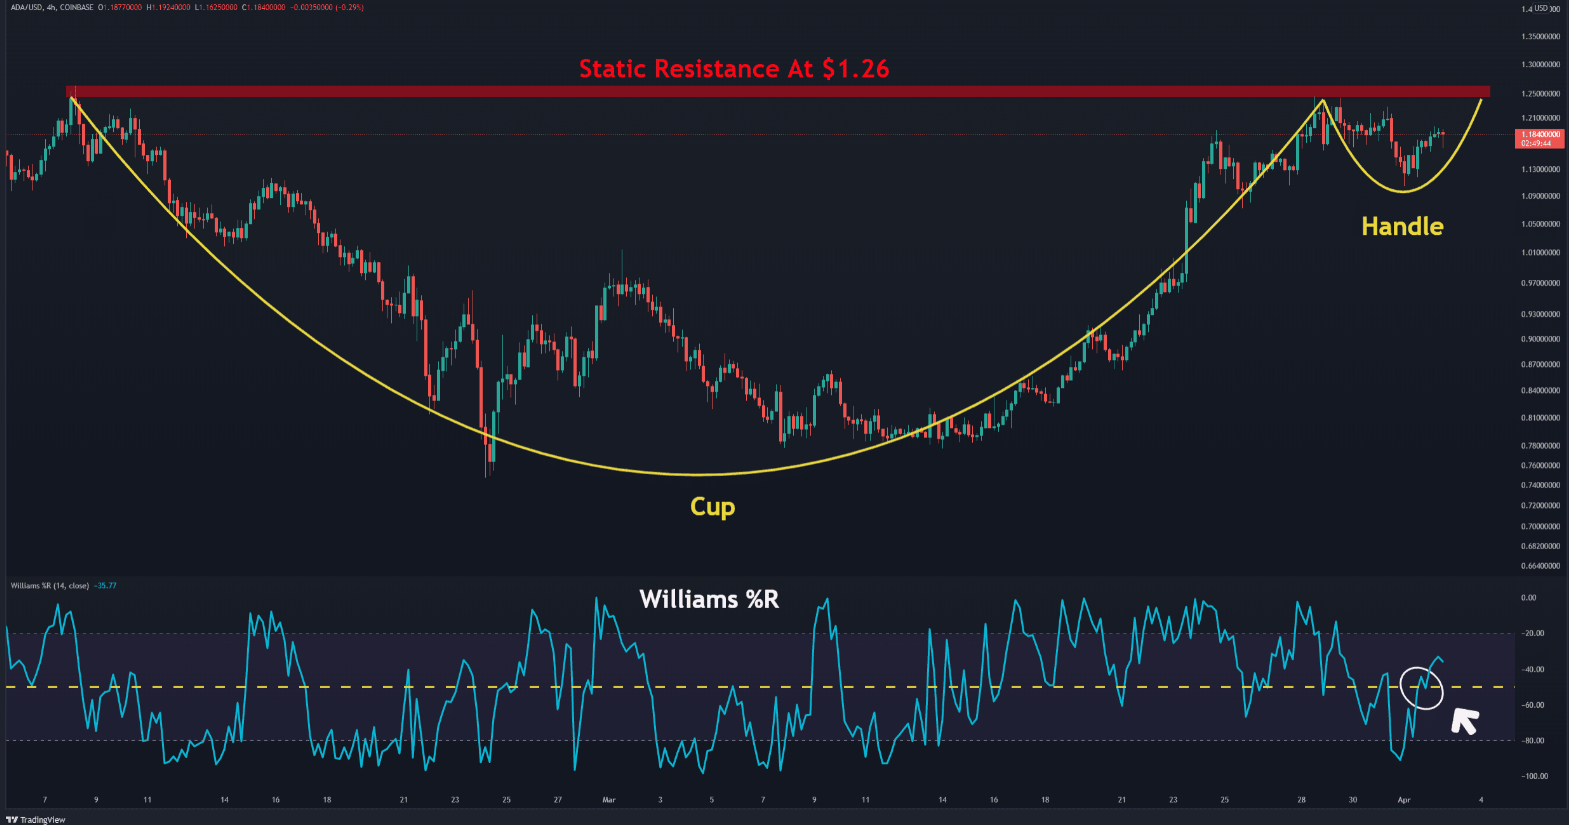Viewport: 1569px width, 825px height.
Task: Click the 1.35000000 price axis label
Action: coord(1540,37)
